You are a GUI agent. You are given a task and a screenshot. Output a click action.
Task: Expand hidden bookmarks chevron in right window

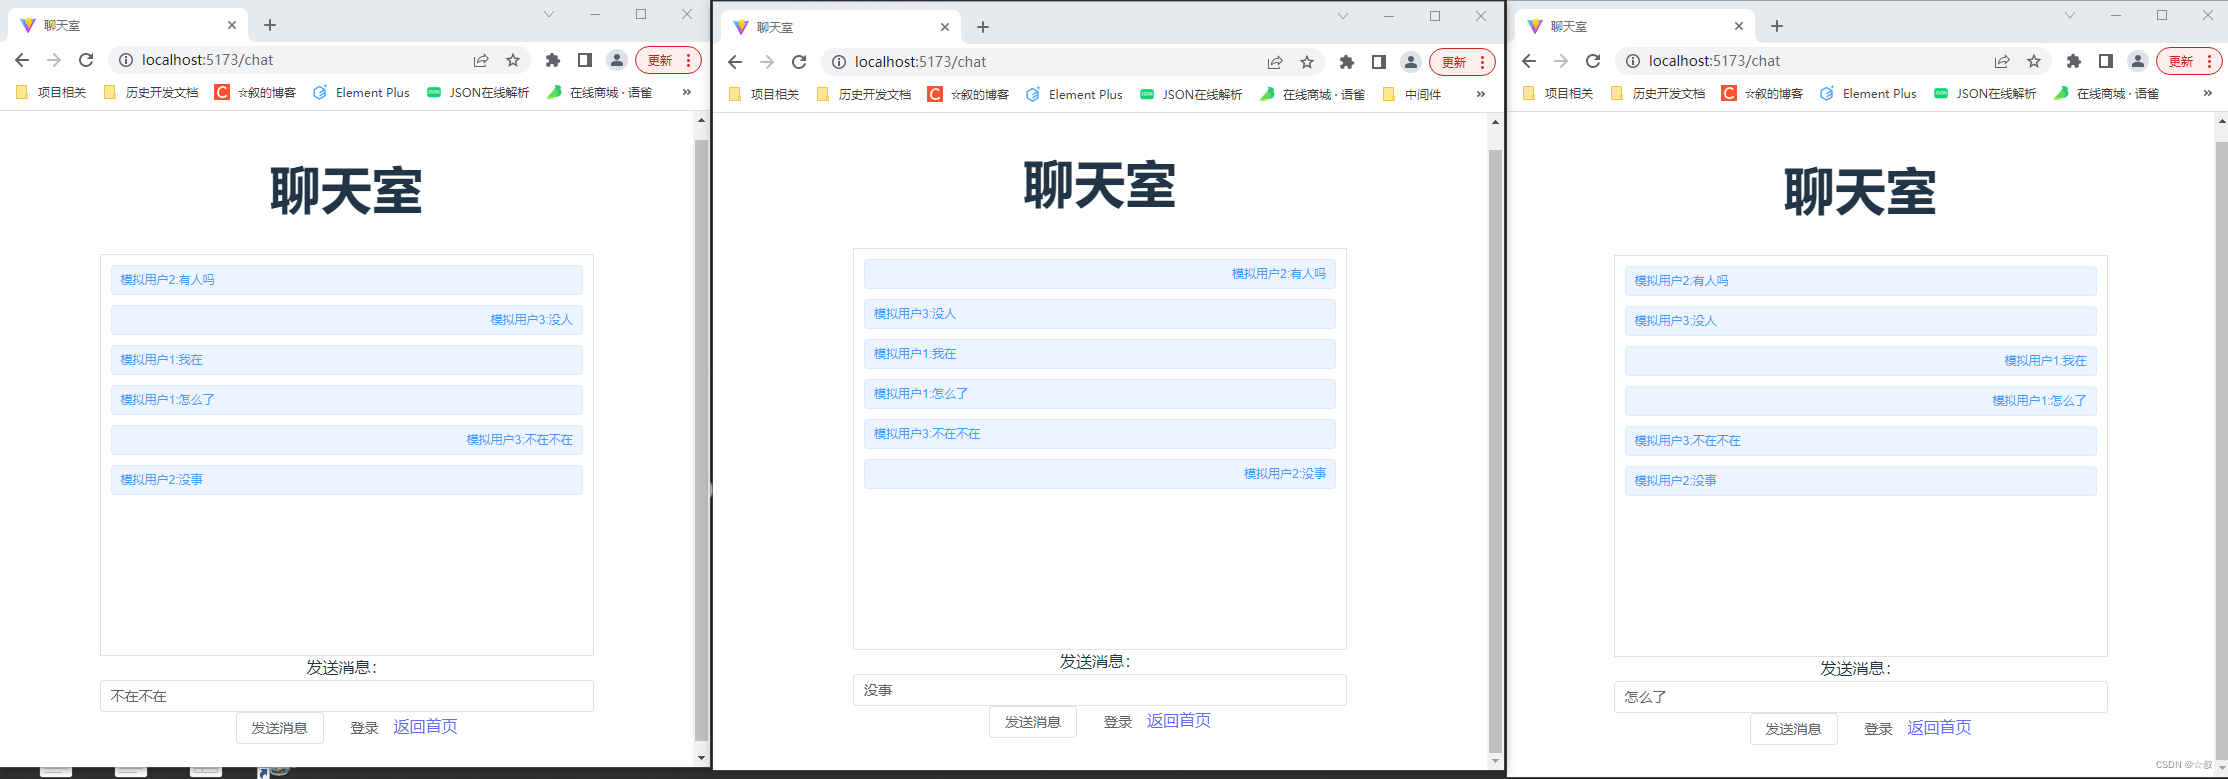click(x=2208, y=93)
